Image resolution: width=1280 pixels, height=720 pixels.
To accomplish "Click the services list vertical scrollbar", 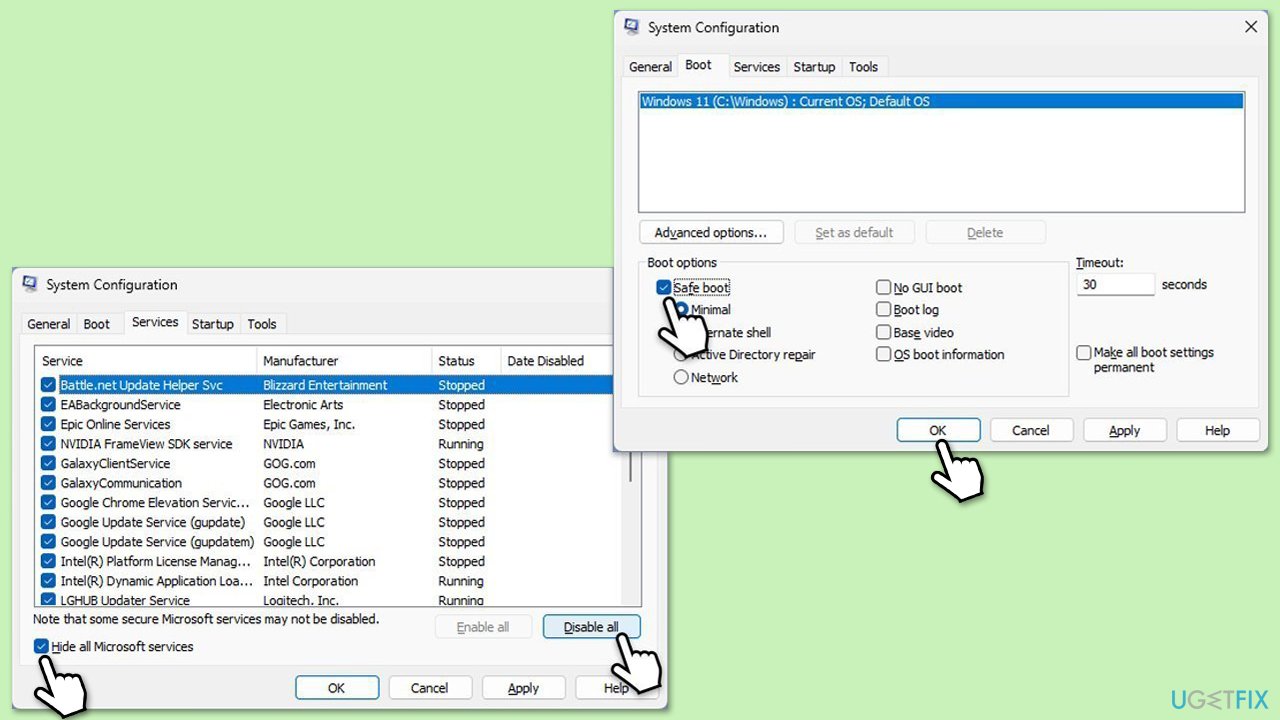I will pyautogui.click(x=631, y=470).
